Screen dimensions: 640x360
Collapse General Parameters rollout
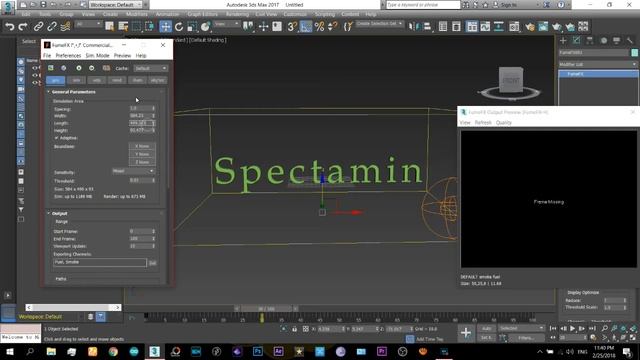coord(73,92)
